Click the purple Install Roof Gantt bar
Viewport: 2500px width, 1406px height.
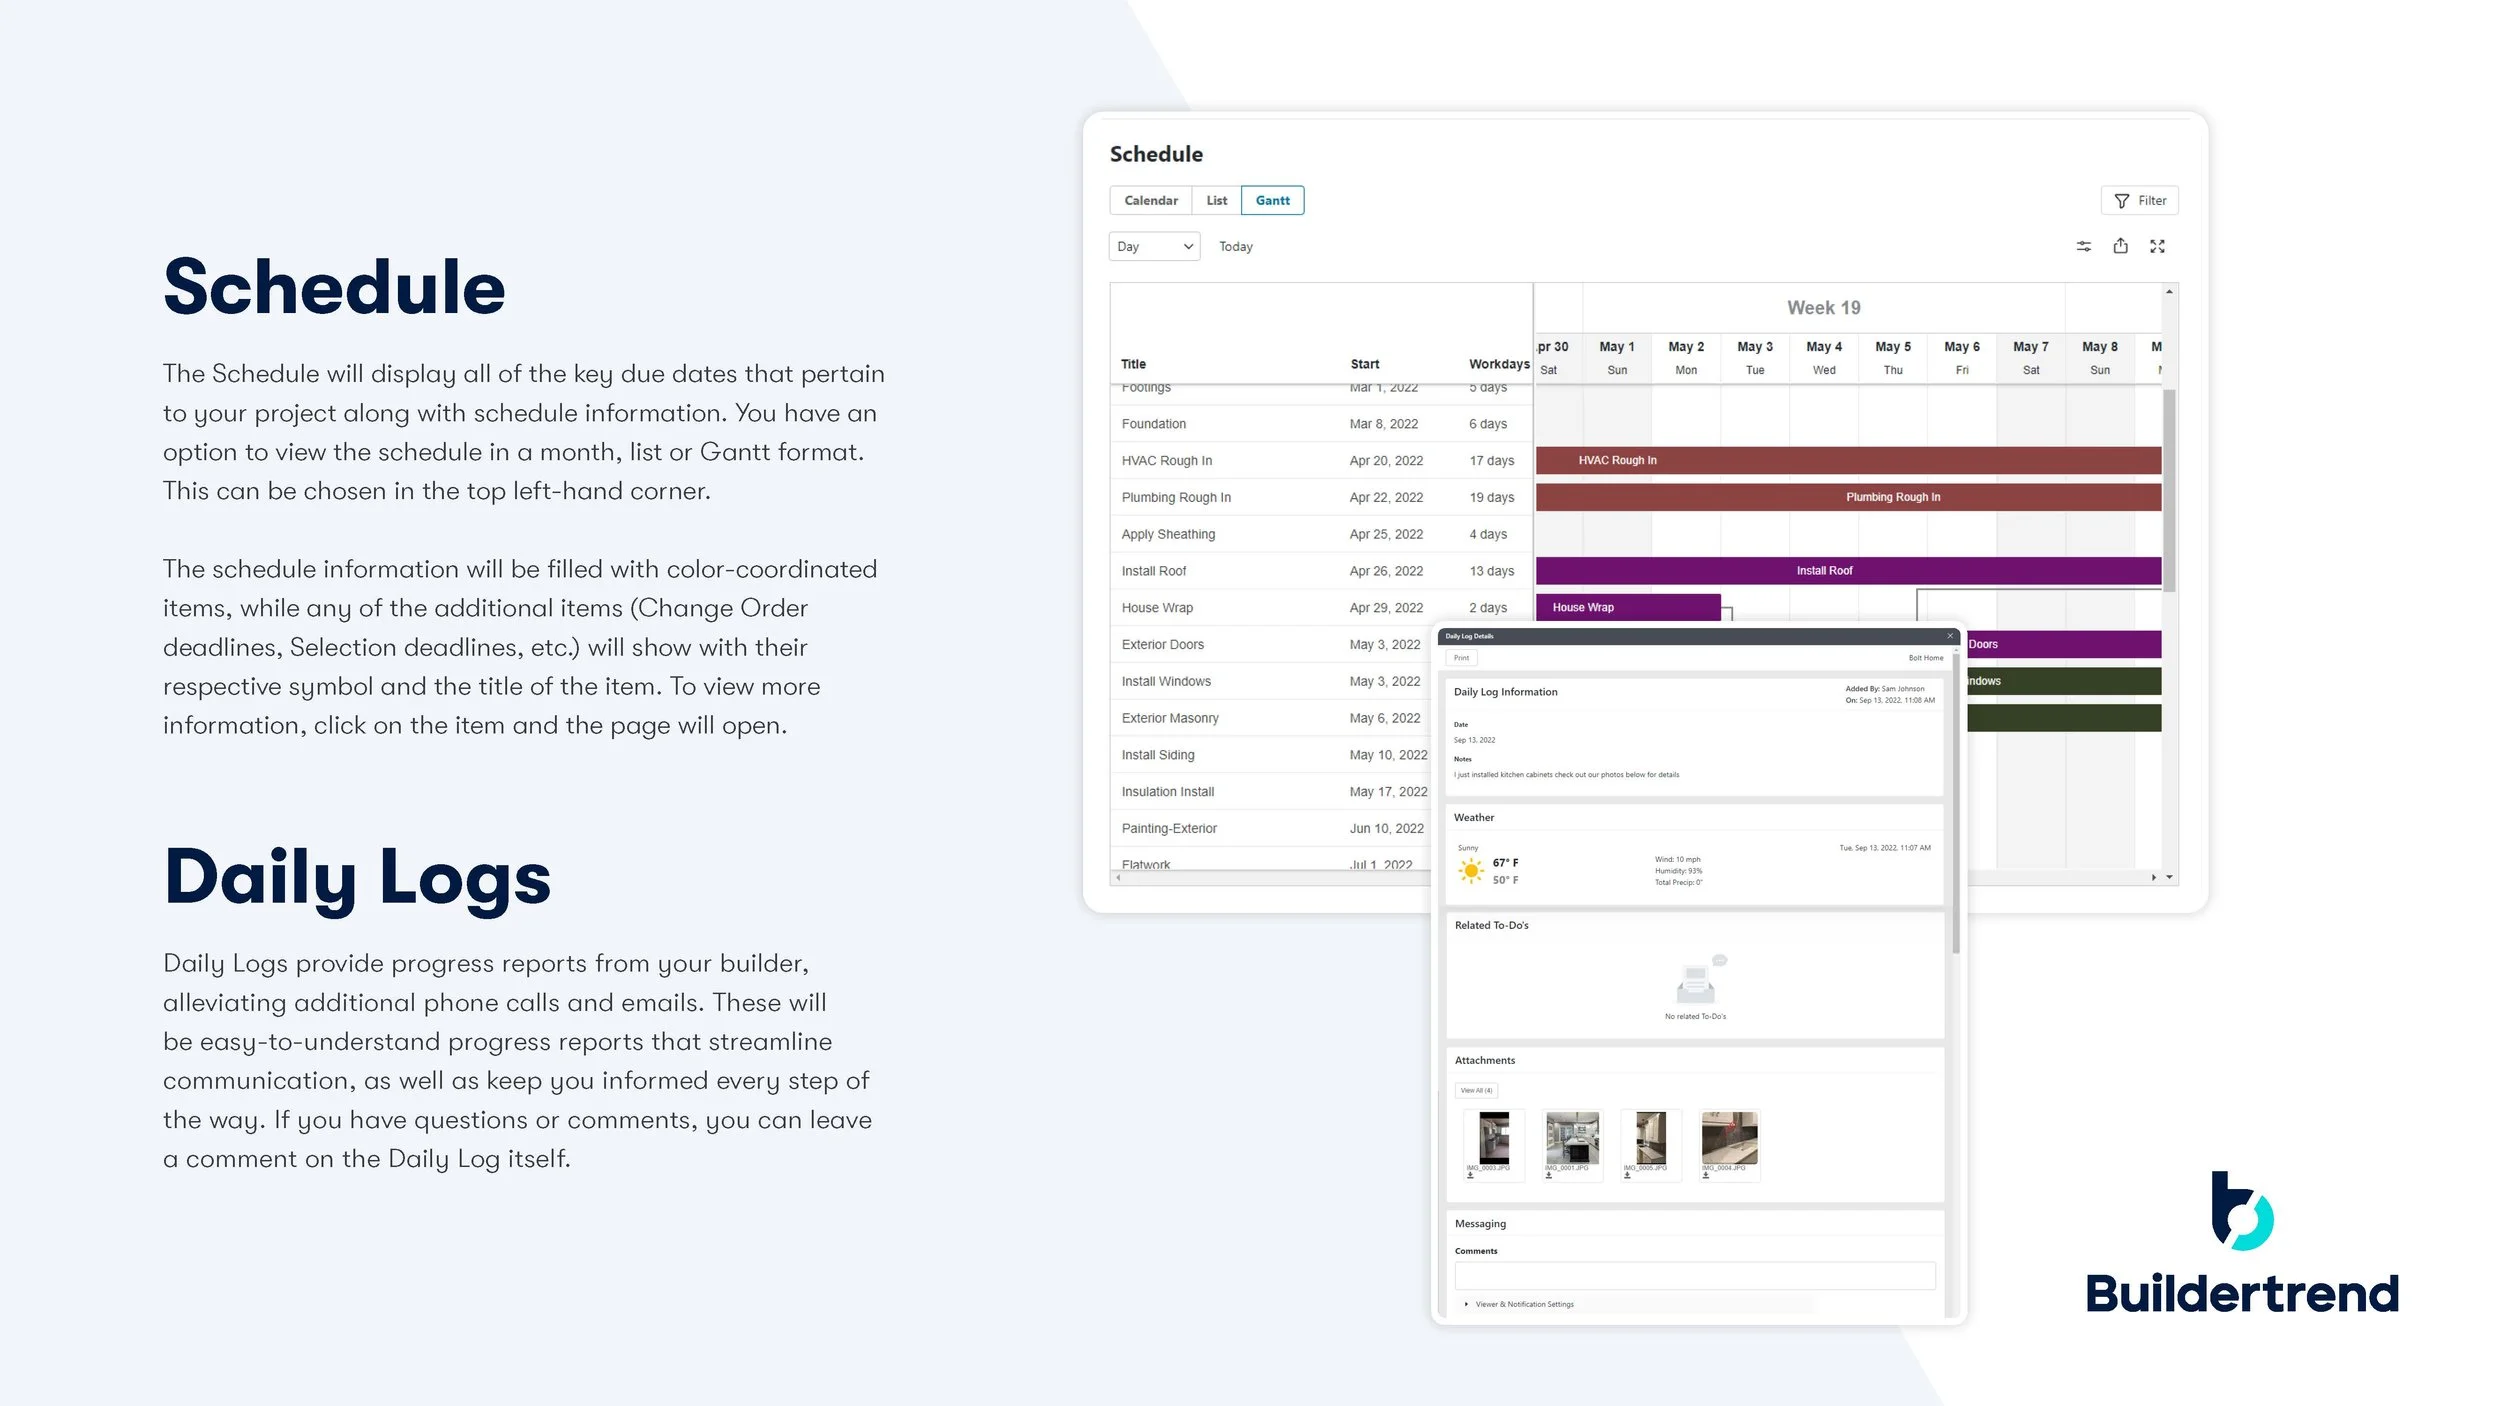point(1823,571)
